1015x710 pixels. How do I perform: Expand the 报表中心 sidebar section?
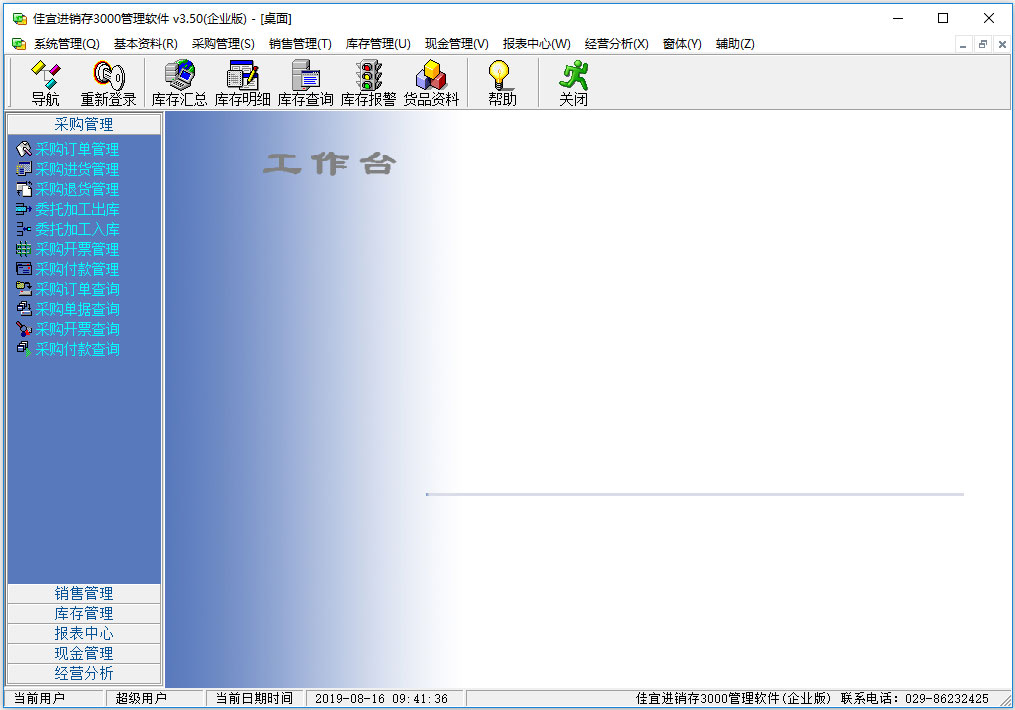84,634
